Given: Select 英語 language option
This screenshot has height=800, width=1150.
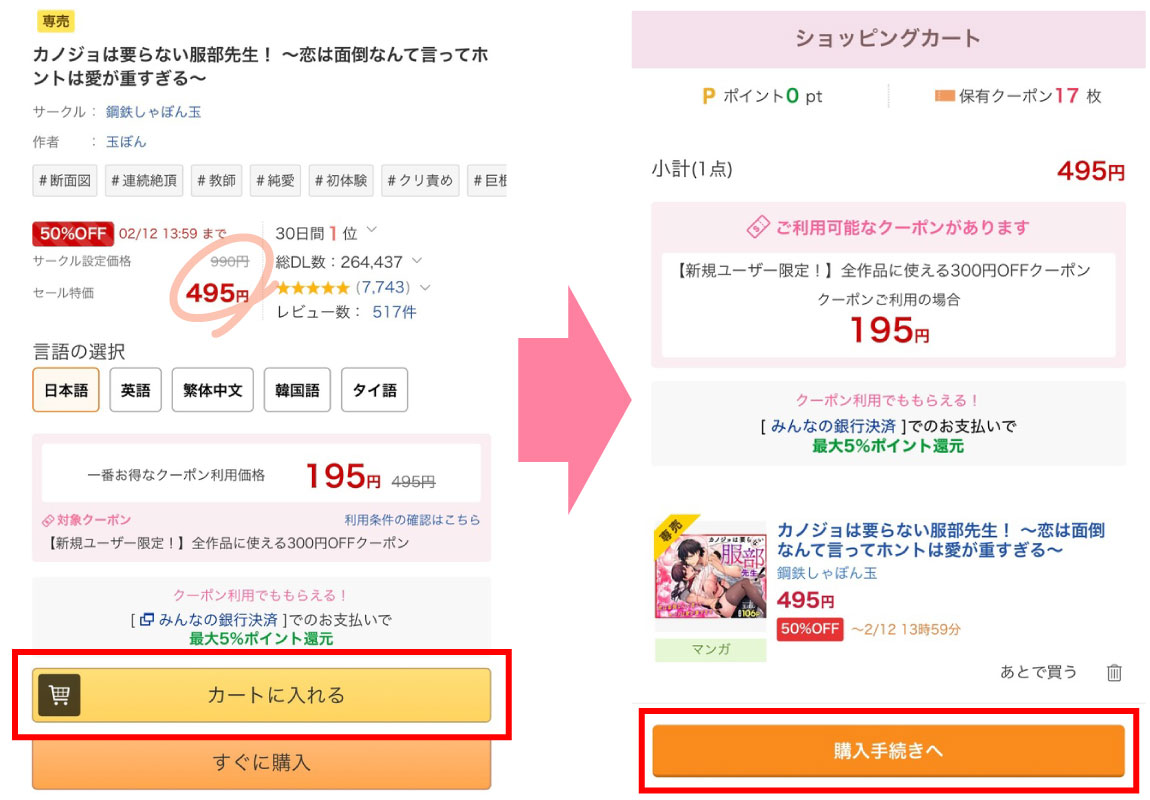Looking at the screenshot, I should [135, 390].
